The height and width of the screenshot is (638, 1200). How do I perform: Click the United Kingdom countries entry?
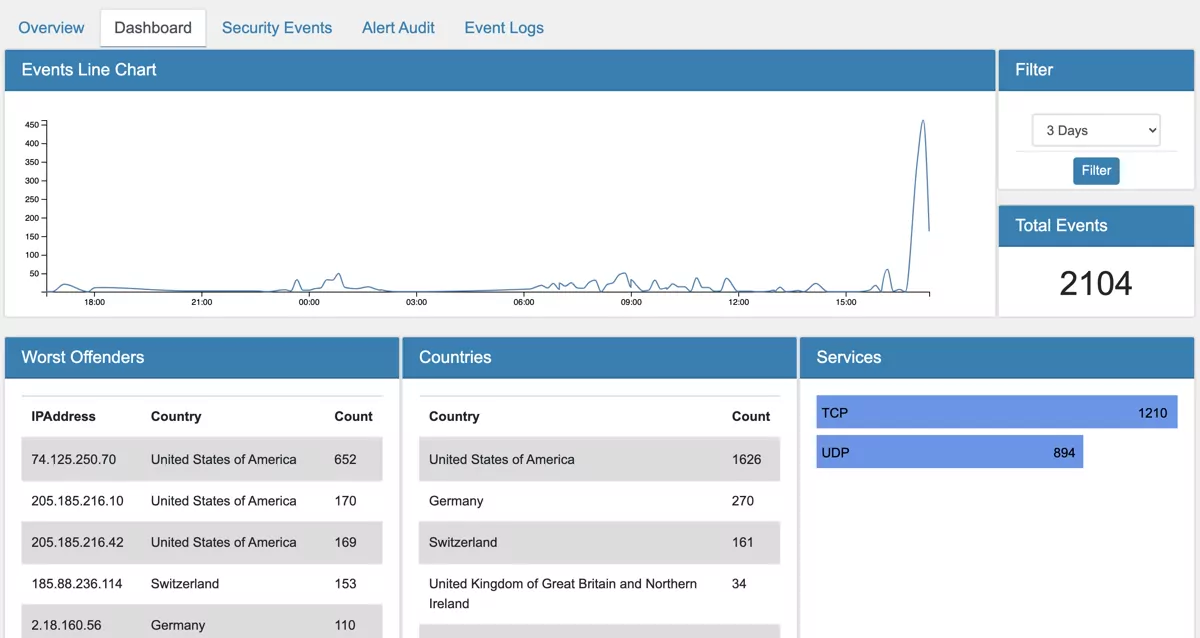point(560,593)
